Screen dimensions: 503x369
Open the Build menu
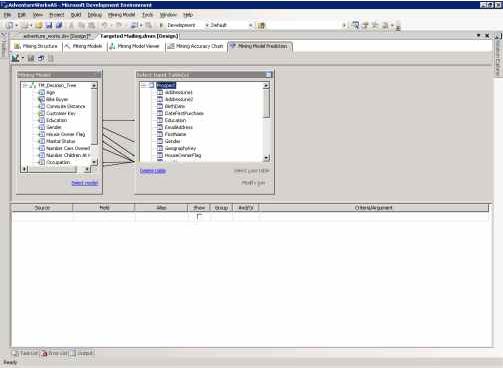[x=76, y=15]
